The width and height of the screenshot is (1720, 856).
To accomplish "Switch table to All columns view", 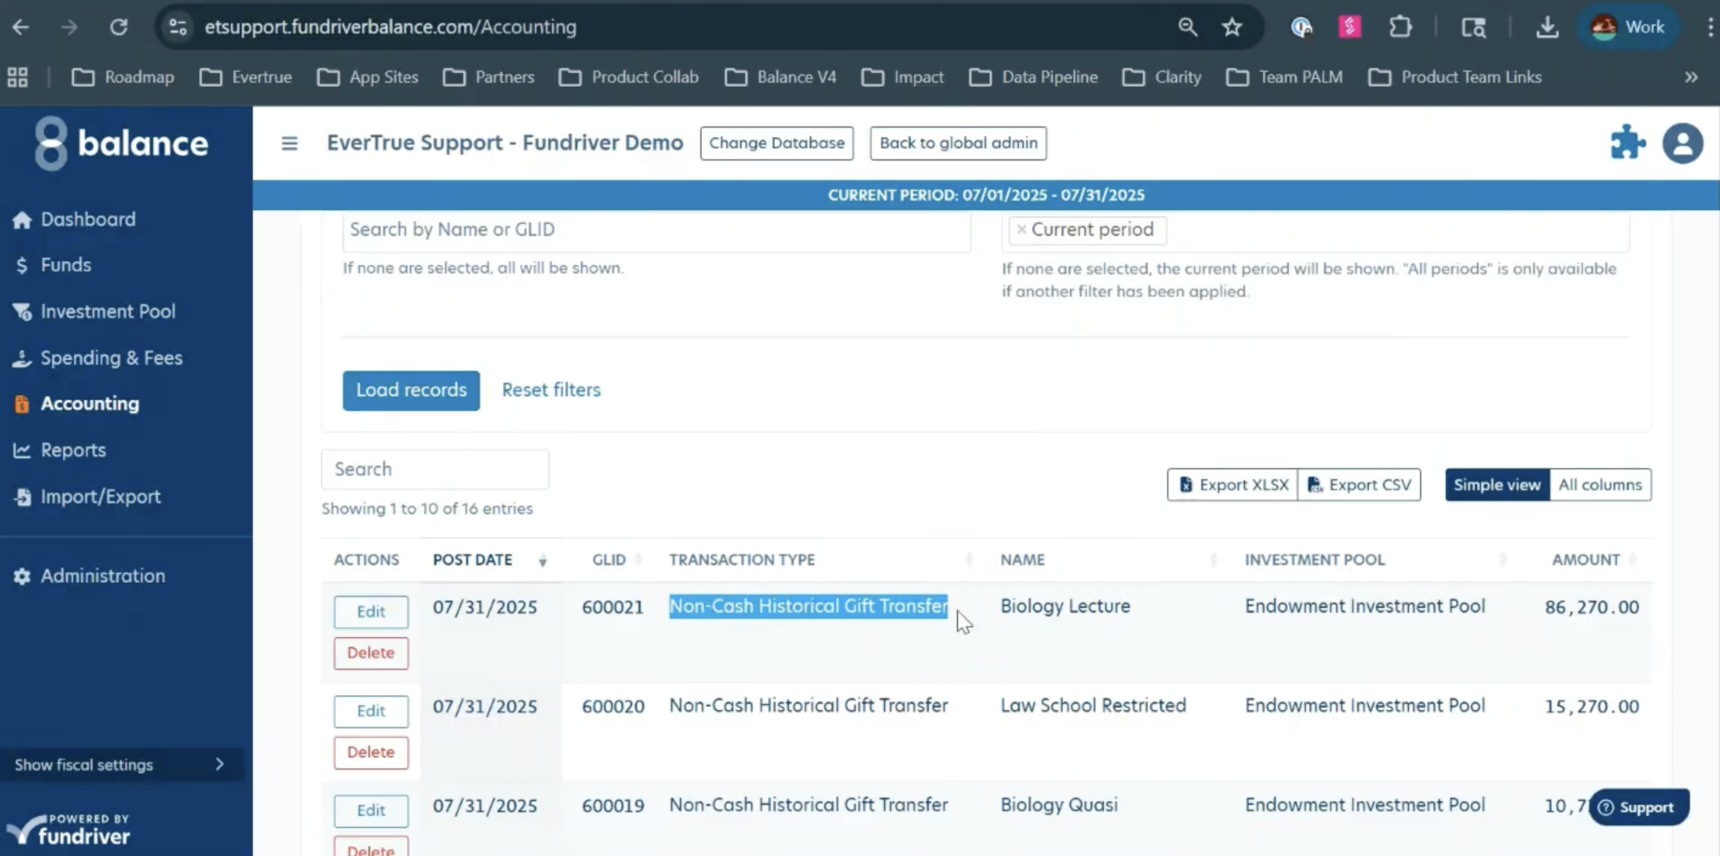I will 1599,485.
